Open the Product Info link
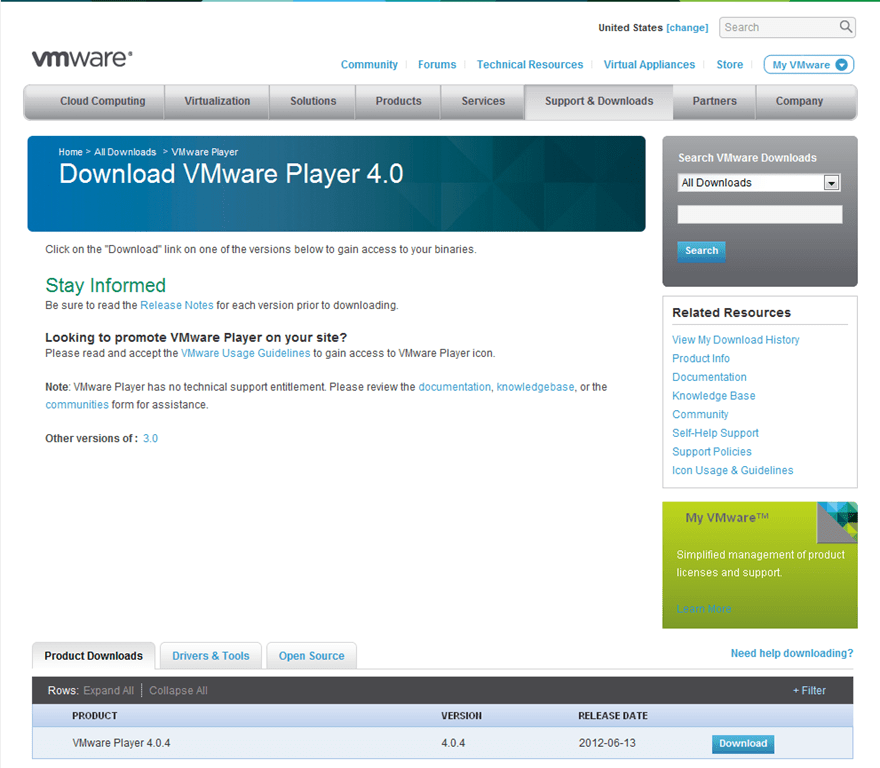Viewport: 880px width, 768px height. point(701,358)
